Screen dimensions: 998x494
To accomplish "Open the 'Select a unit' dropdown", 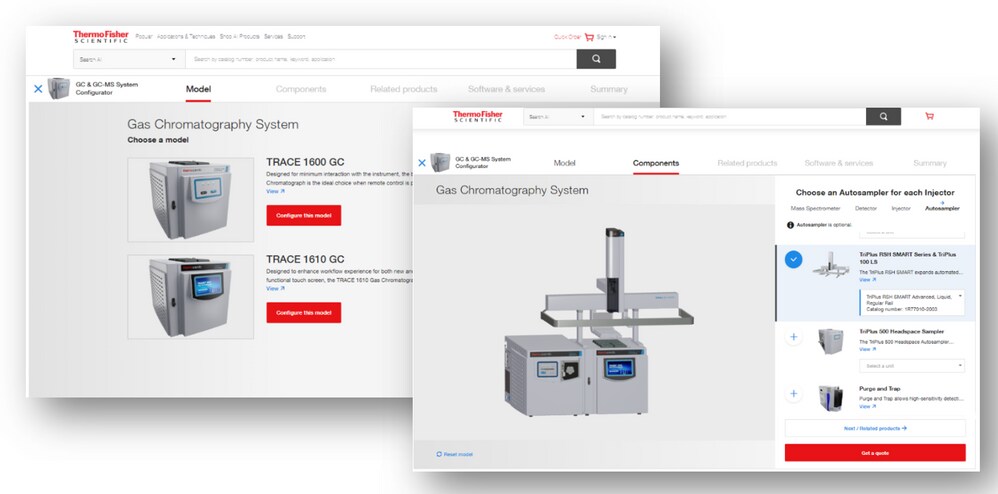I will [910, 366].
